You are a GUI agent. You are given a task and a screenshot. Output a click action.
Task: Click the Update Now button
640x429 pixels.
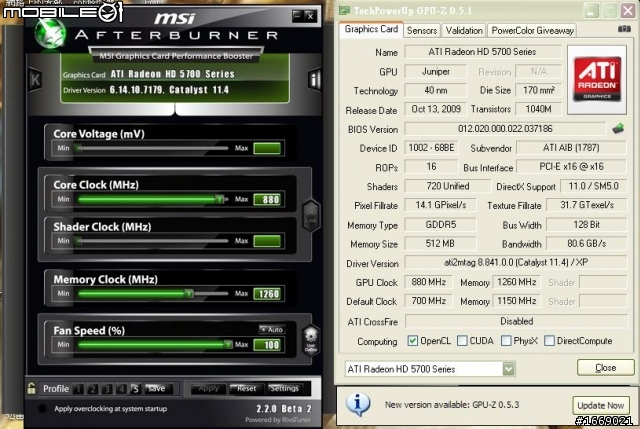pos(600,405)
